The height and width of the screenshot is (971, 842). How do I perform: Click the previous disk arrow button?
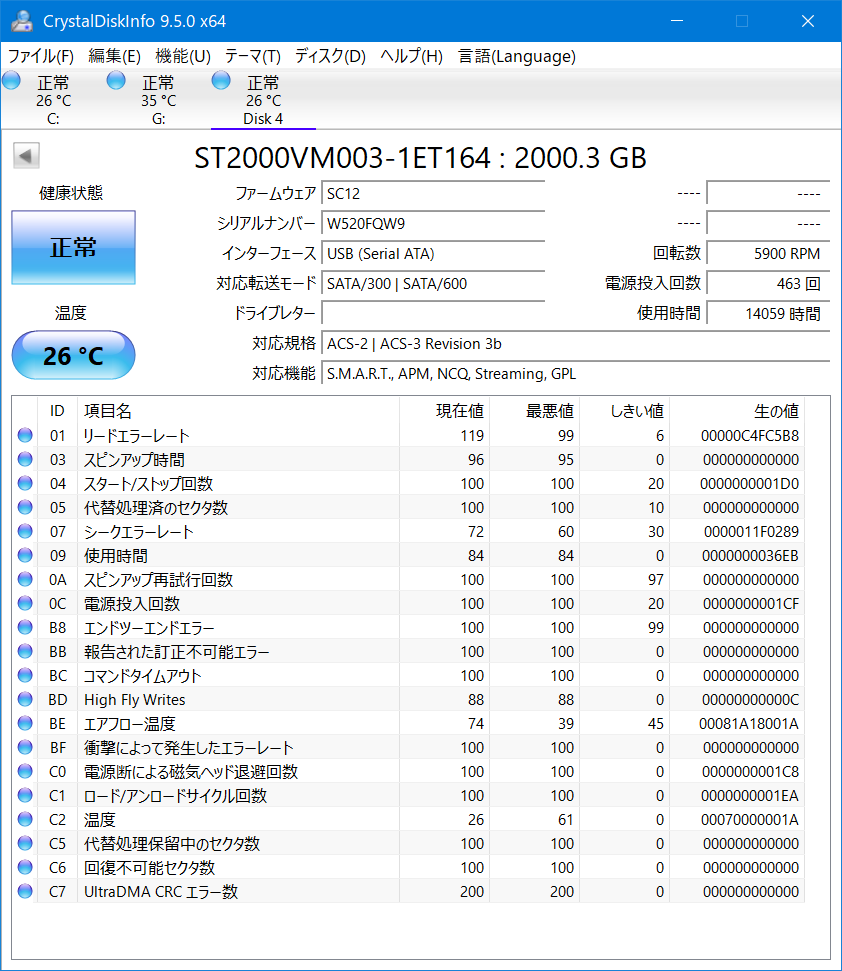pyautogui.click(x=26, y=155)
